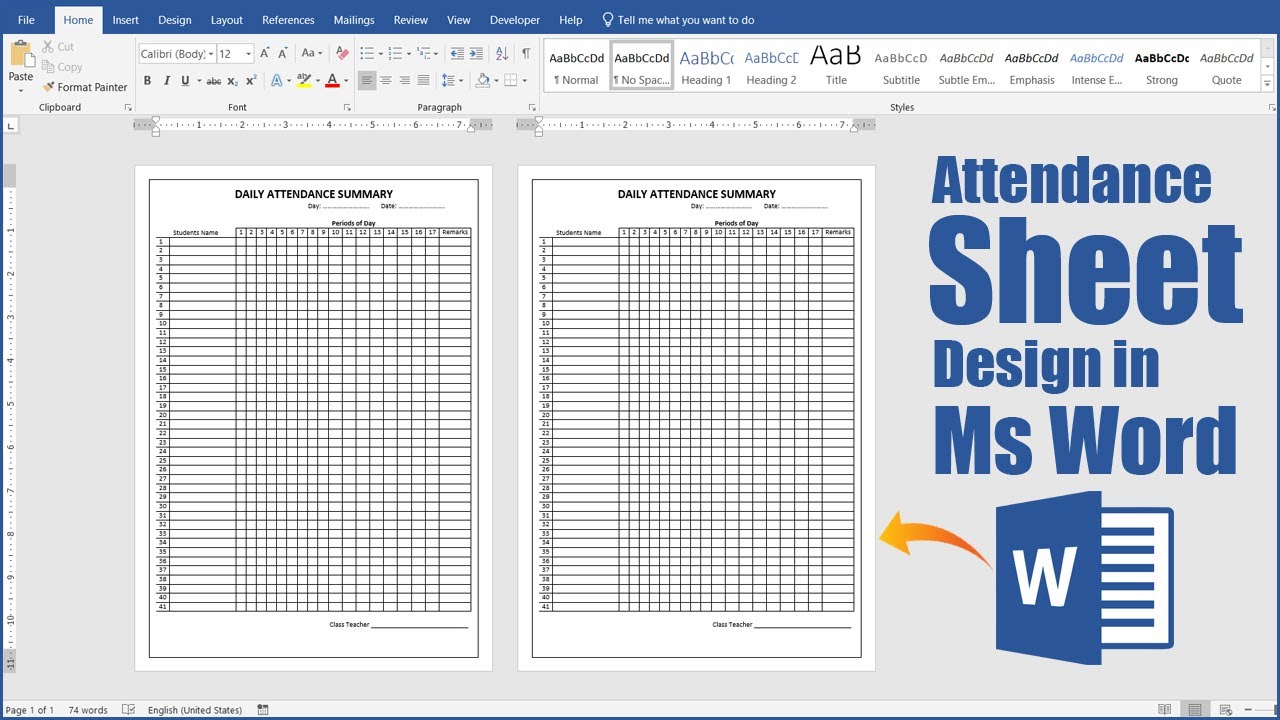Click the Shading paint bucket icon
The image size is (1280, 720).
pyautogui.click(x=483, y=81)
